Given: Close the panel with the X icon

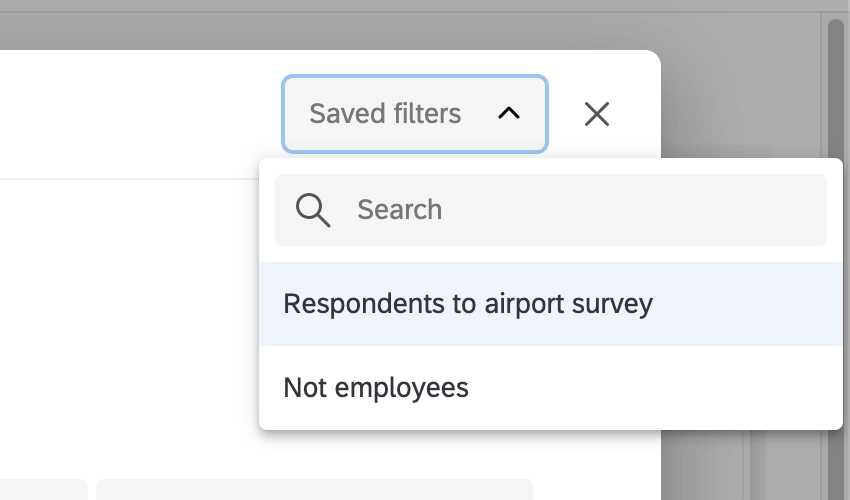Looking at the screenshot, I should coord(597,114).
